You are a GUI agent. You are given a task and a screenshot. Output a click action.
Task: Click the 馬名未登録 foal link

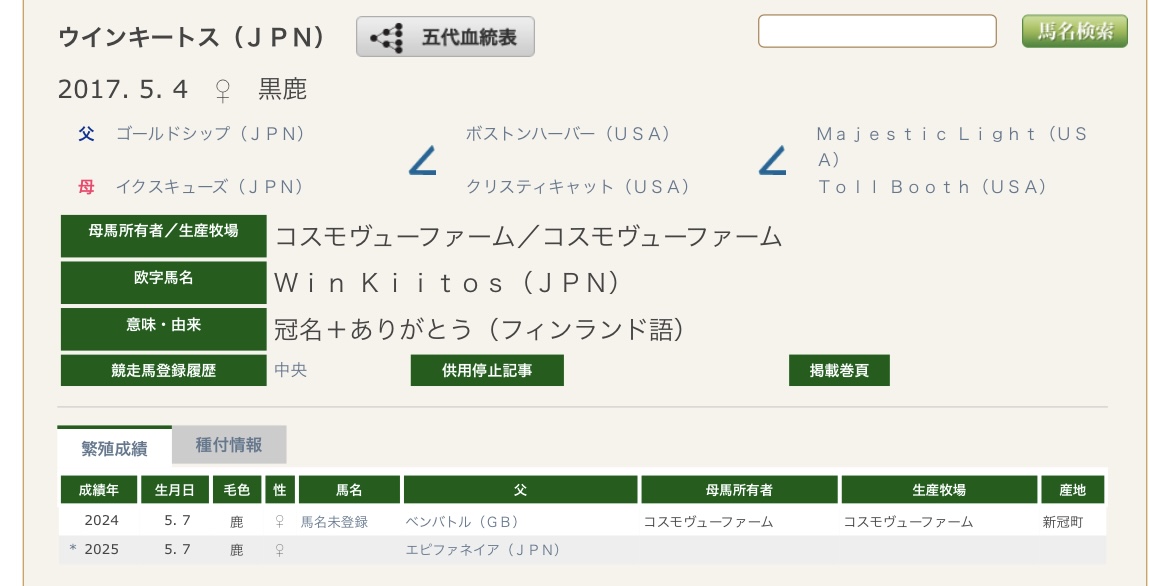[334, 522]
